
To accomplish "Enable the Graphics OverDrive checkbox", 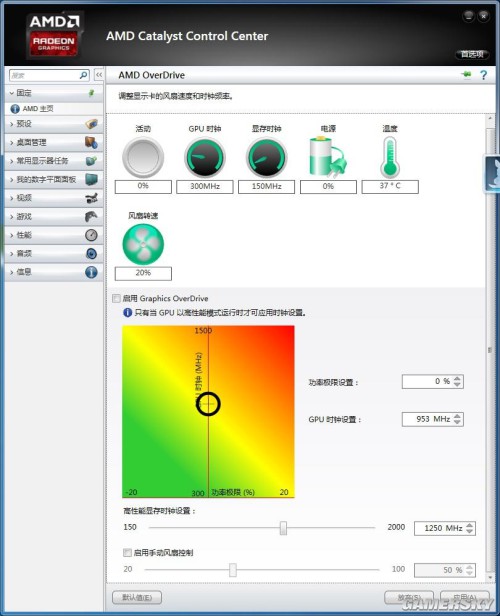I will (116, 299).
